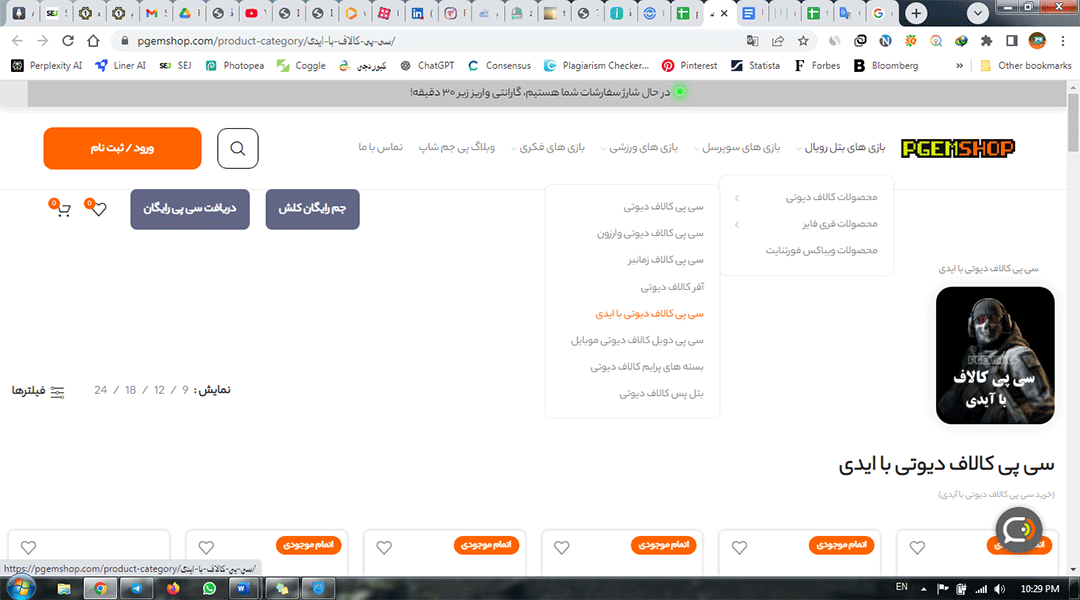Expand the محصولات کالاف دیوتی submenu arrow
The height and width of the screenshot is (600, 1080).
pyautogui.click(x=735, y=197)
